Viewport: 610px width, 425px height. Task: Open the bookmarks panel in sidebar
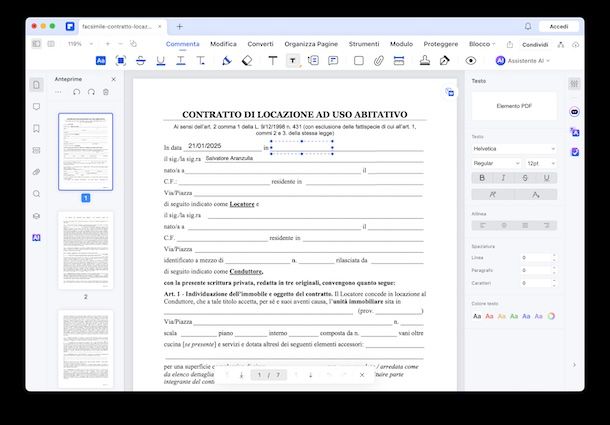[x=37, y=128]
